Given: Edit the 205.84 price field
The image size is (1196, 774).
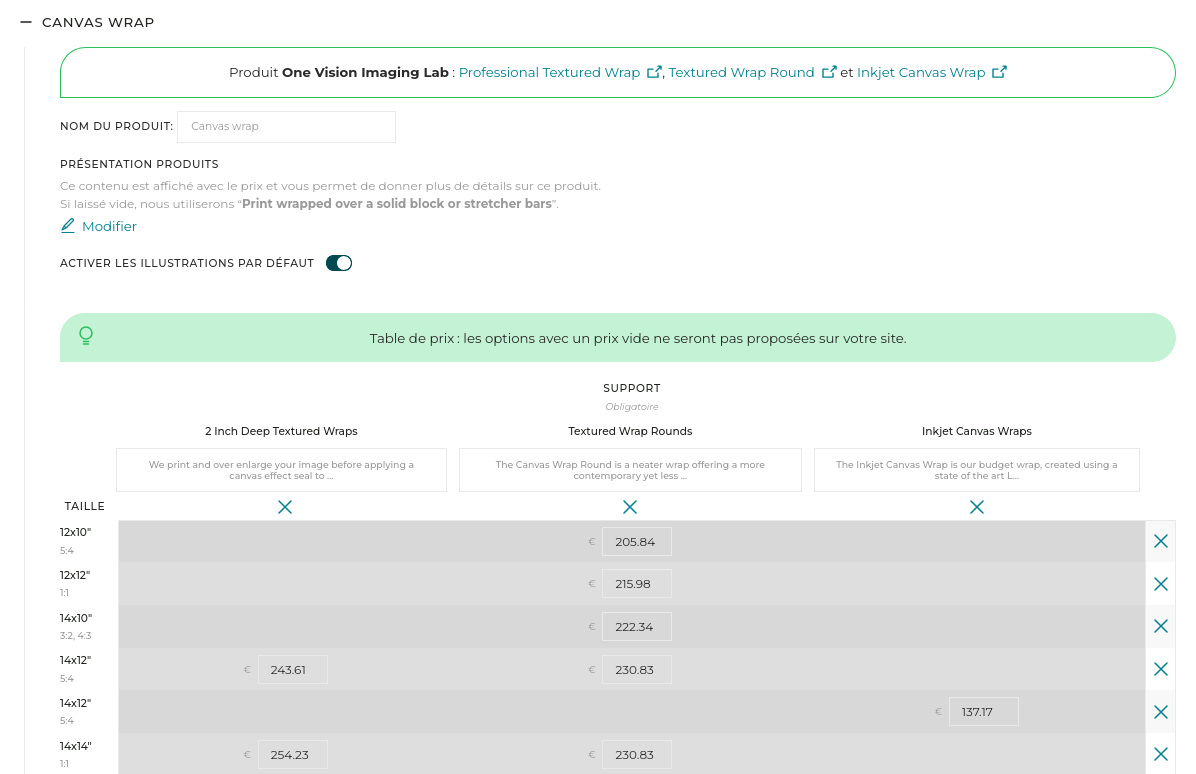Looking at the screenshot, I should click(x=636, y=542).
